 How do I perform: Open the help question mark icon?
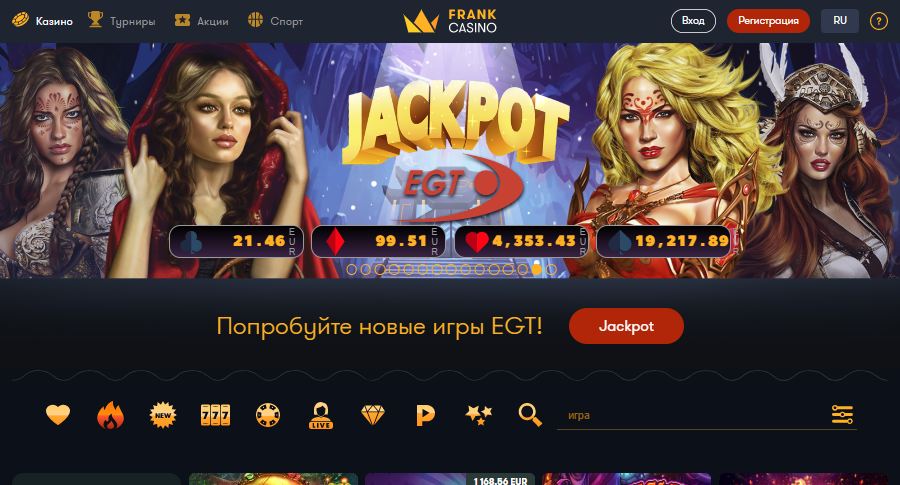(x=879, y=21)
